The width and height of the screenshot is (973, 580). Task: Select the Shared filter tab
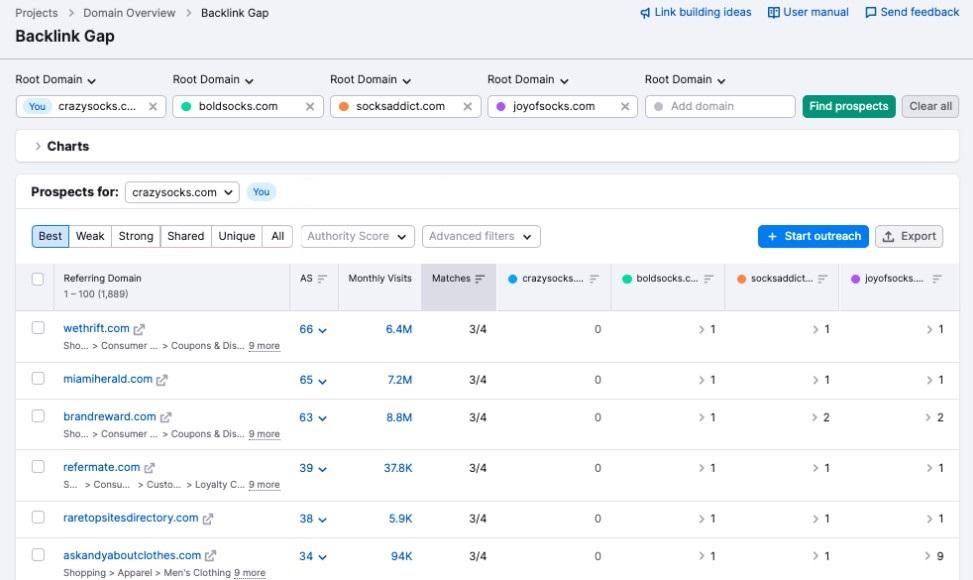point(186,236)
